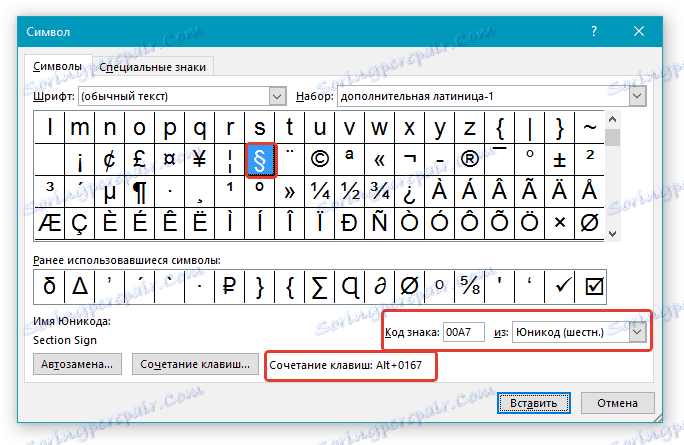Image resolution: width=684 pixels, height=445 pixels.
Task: Click the symbol grid scrollbar thumb
Action: click(x=612, y=137)
